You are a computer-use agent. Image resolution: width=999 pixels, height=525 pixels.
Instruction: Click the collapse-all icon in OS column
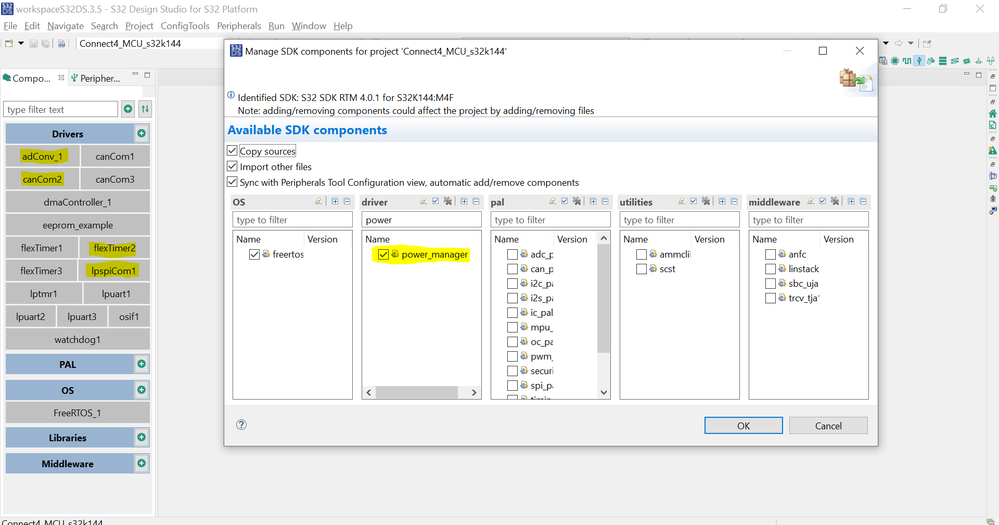347,201
